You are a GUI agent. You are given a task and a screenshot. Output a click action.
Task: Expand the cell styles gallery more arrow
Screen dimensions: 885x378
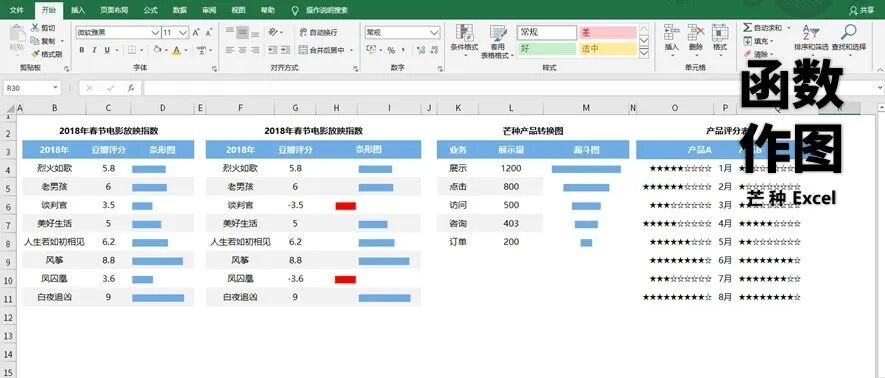(644, 54)
